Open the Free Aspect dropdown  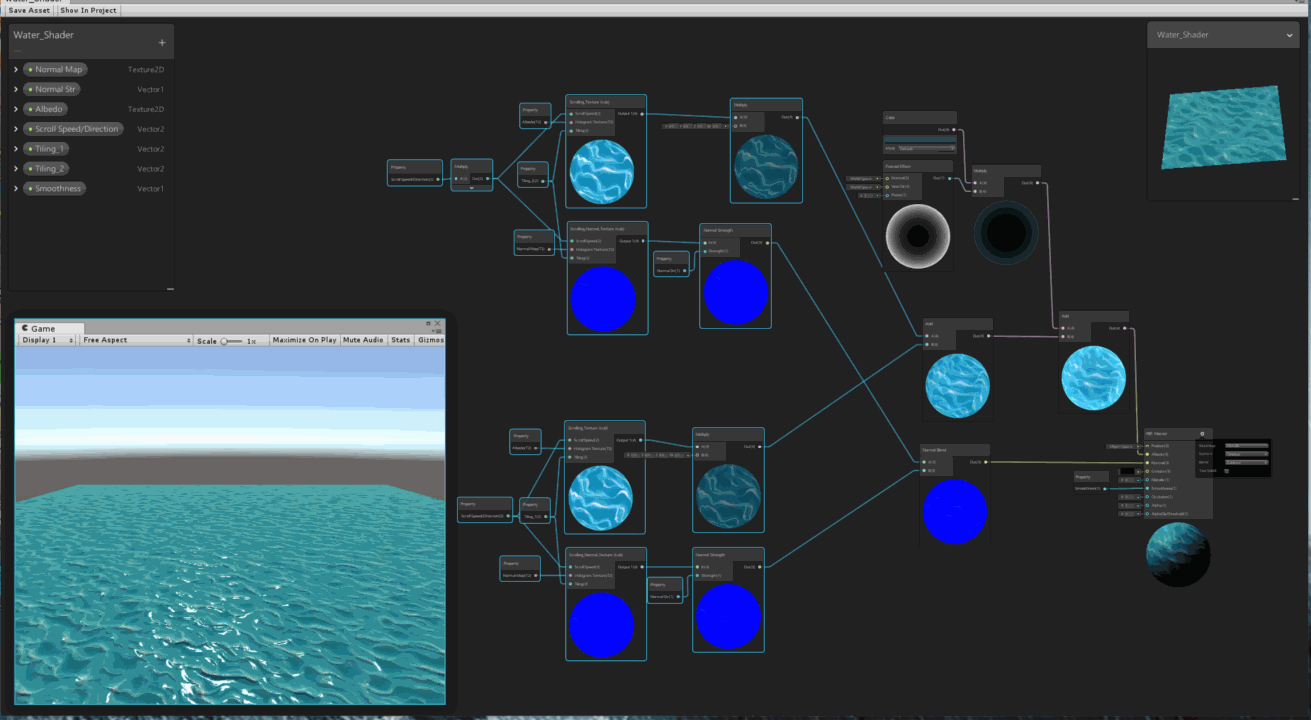pyautogui.click(x=135, y=340)
